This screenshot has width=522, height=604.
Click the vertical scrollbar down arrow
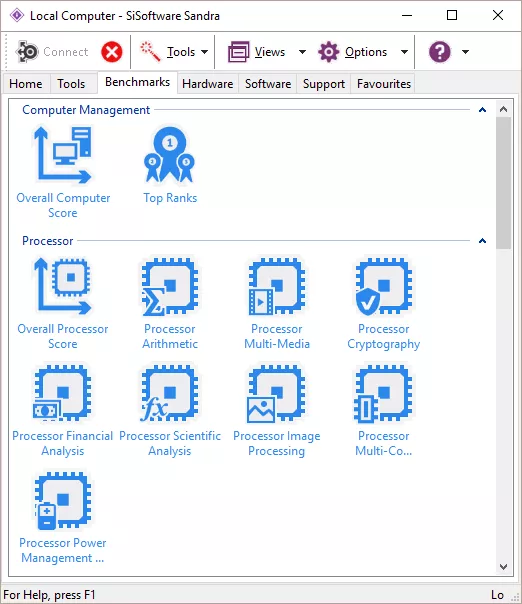(x=503, y=567)
